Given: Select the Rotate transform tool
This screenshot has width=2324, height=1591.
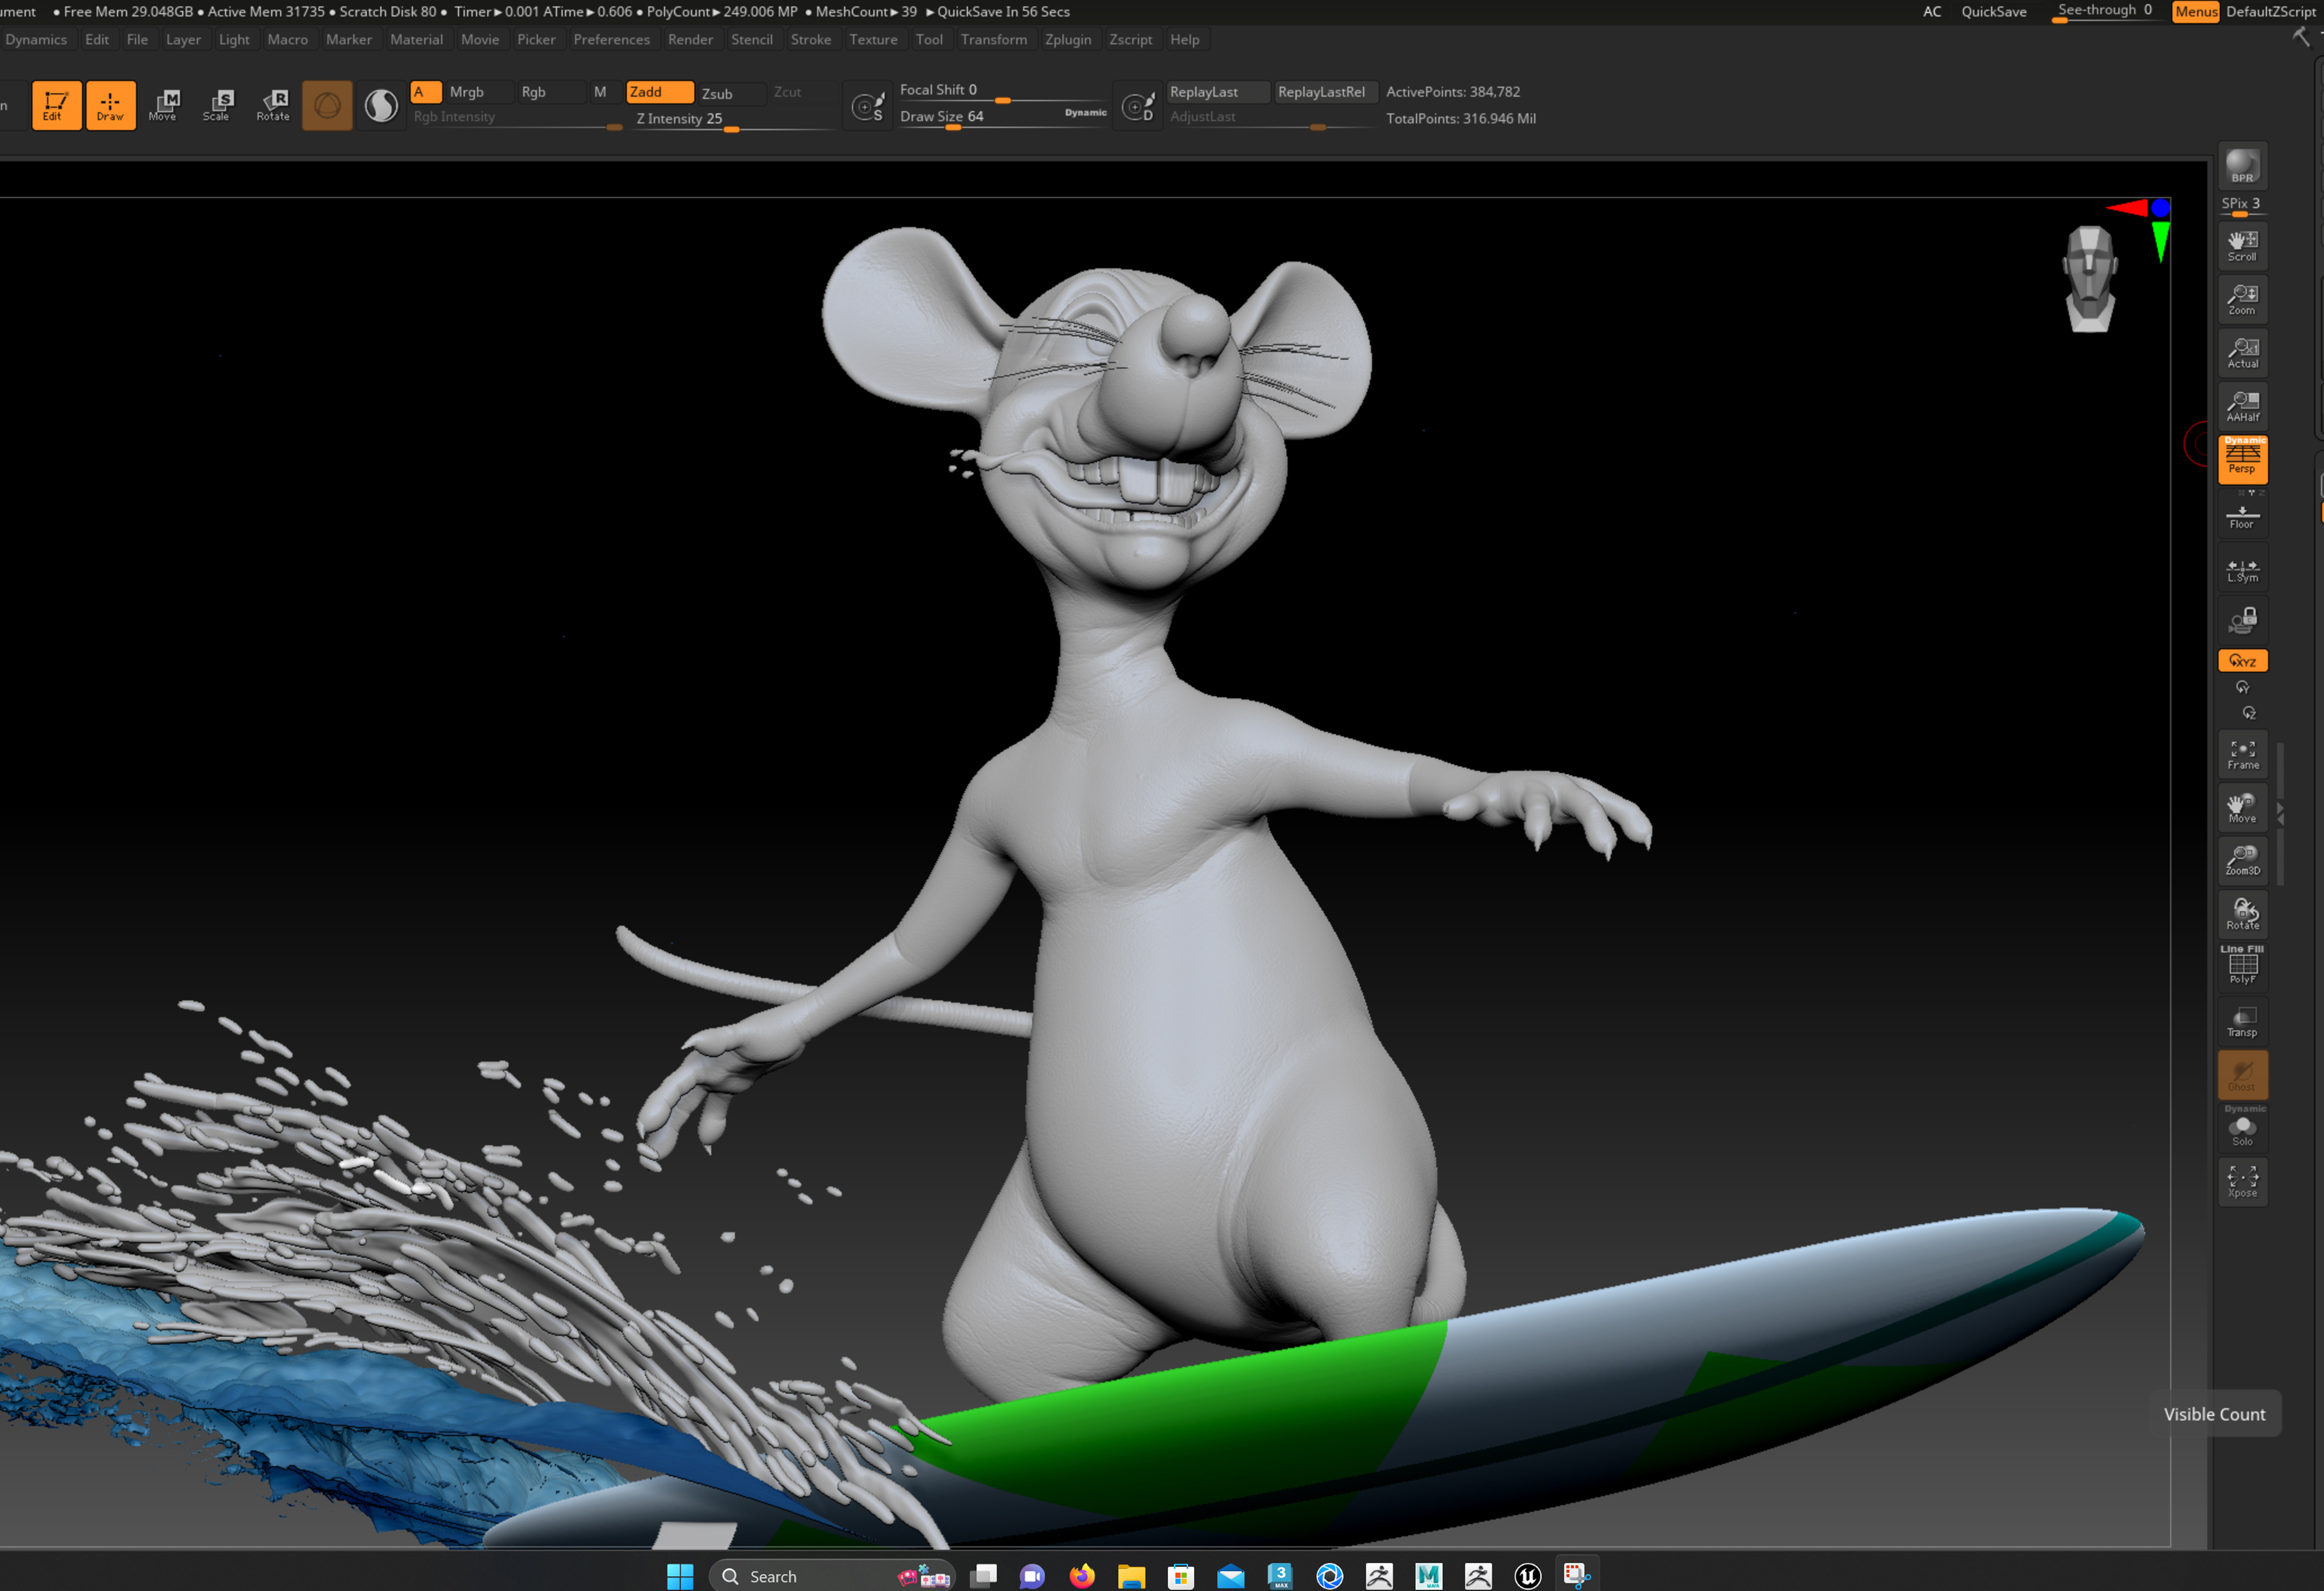Looking at the screenshot, I should [x=272, y=105].
